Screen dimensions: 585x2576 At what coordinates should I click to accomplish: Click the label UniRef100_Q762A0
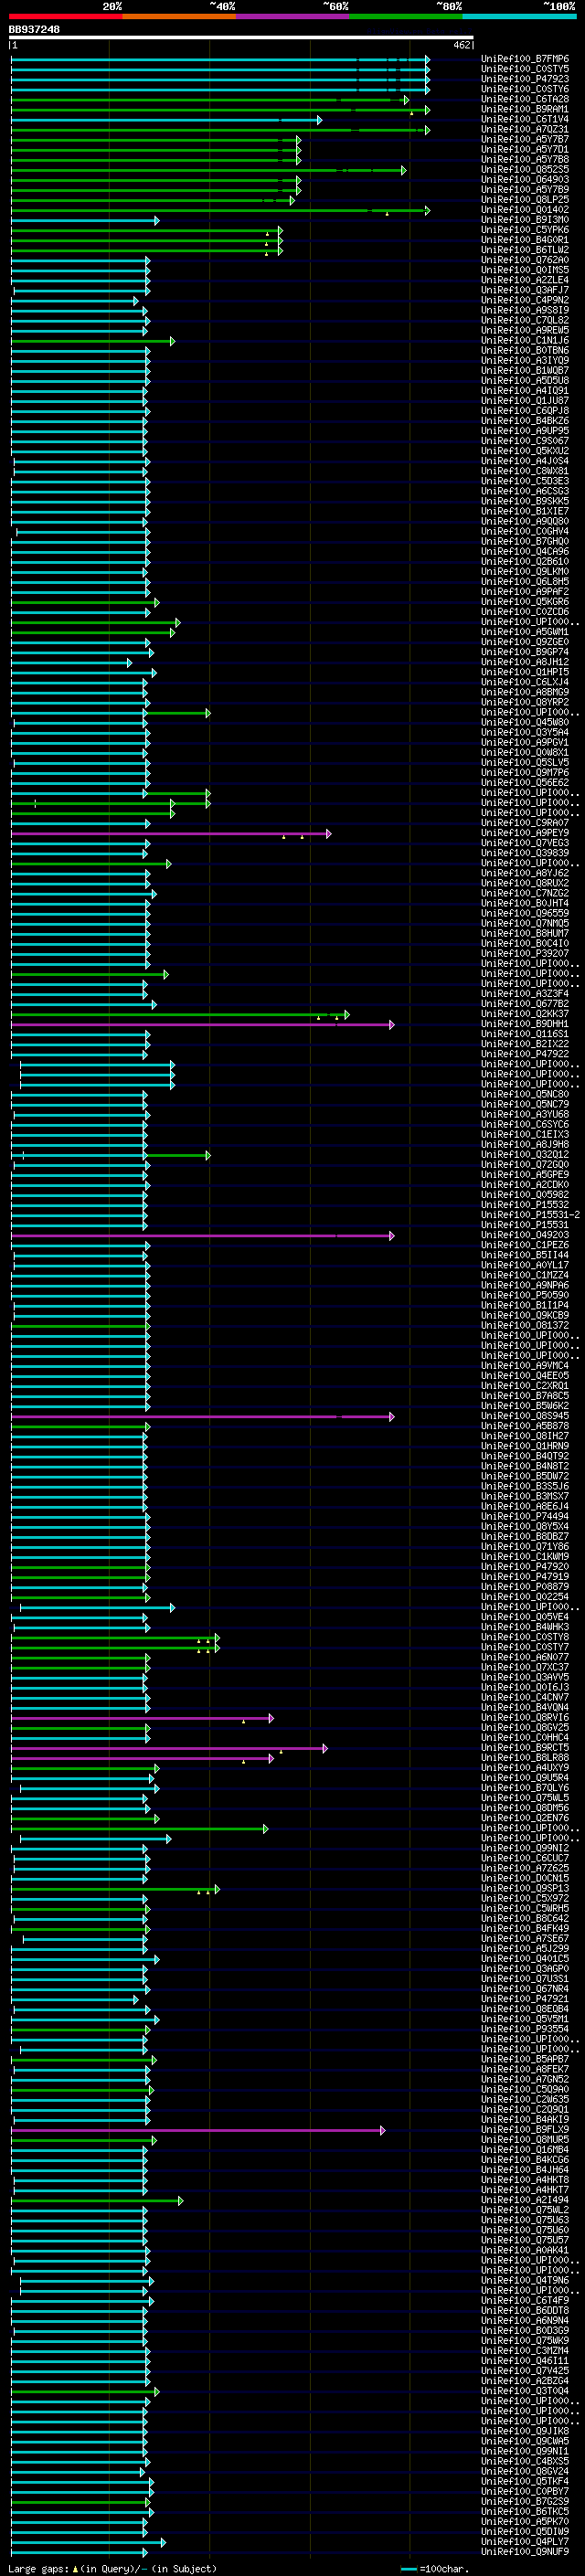pyautogui.click(x=525, y=260)
